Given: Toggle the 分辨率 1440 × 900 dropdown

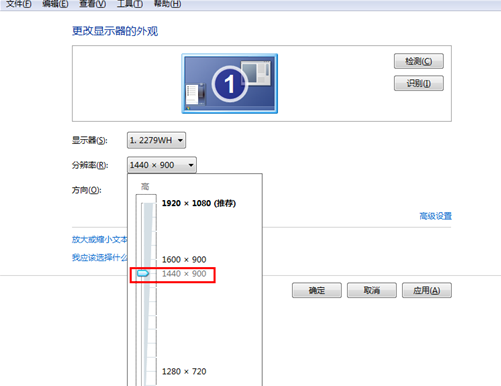Looking at the screenshot, I should tap(162, 165).
